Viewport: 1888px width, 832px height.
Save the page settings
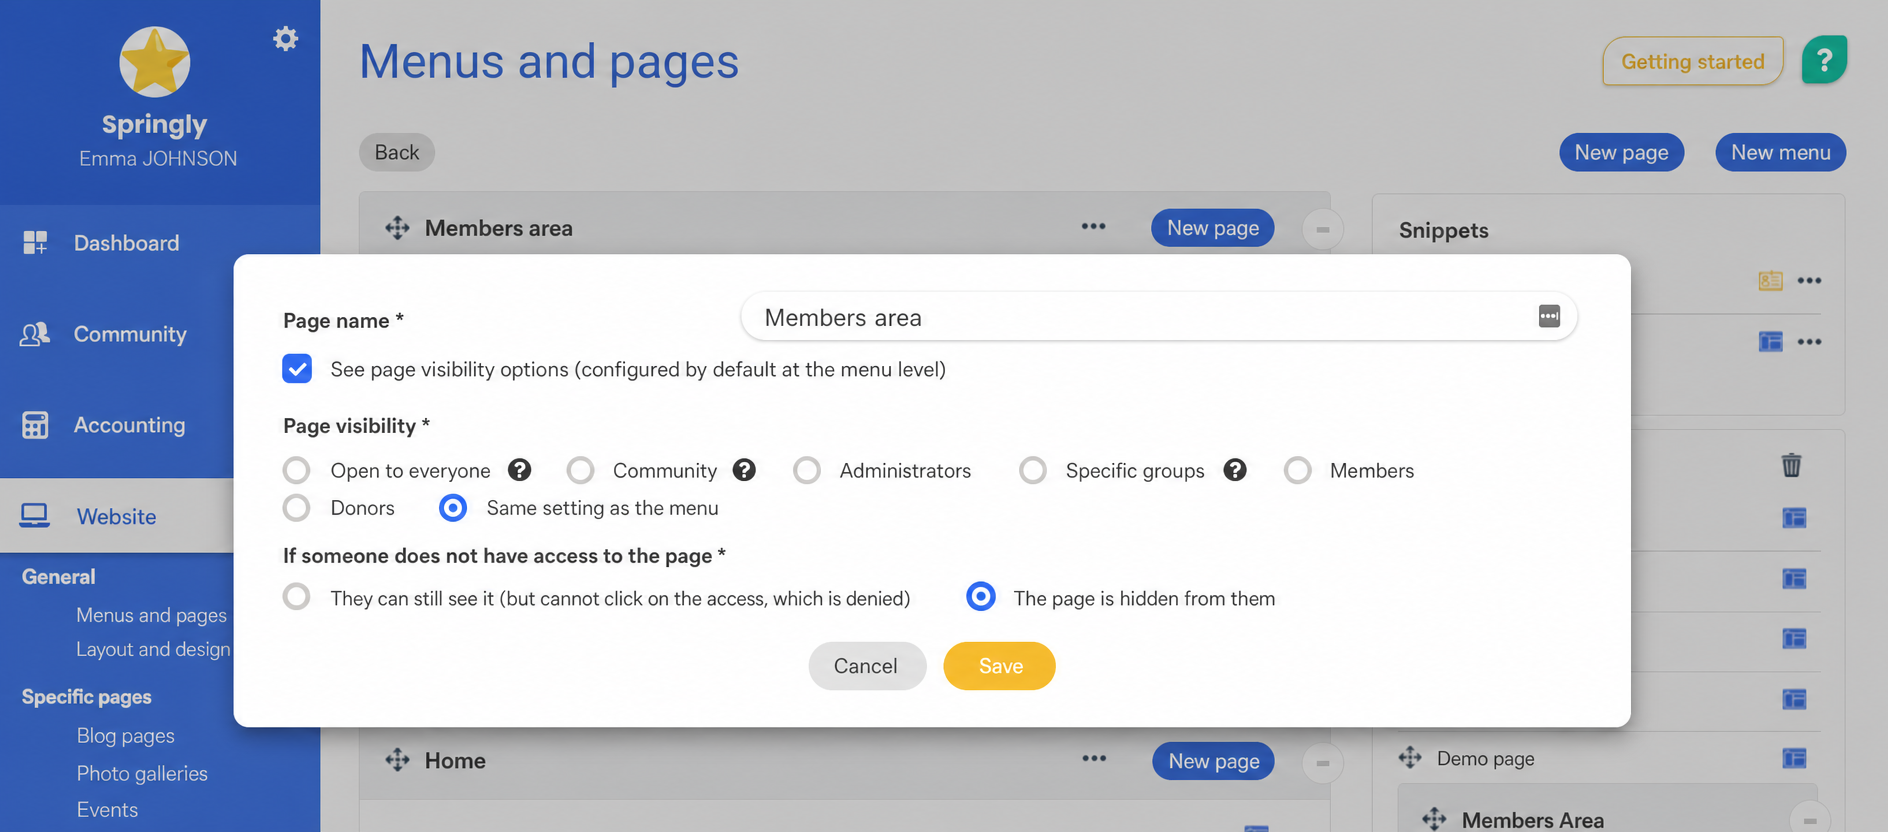coord(1000,666)
